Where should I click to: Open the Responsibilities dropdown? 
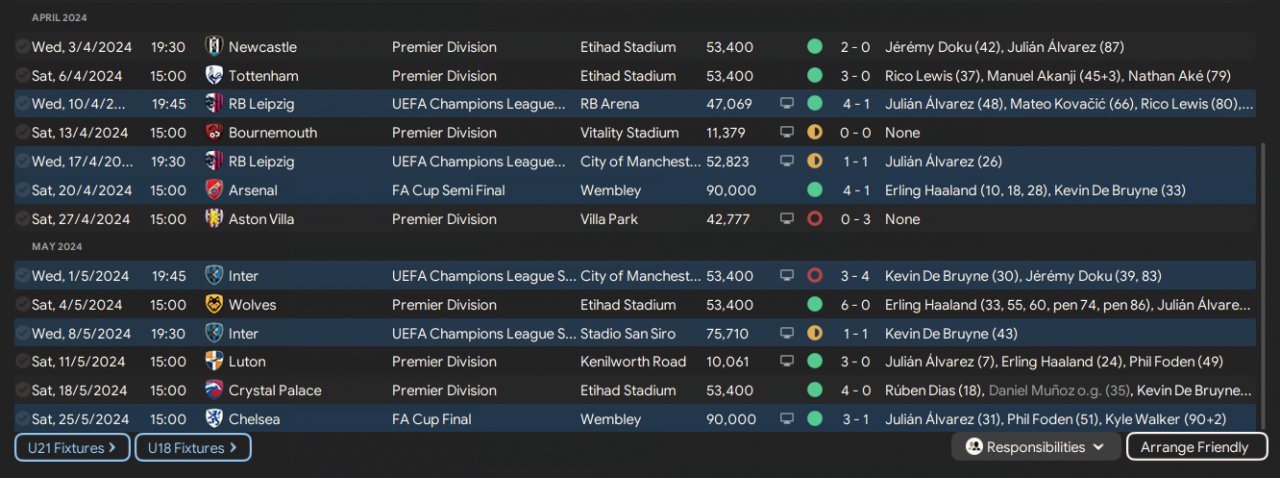[1035, 447]
